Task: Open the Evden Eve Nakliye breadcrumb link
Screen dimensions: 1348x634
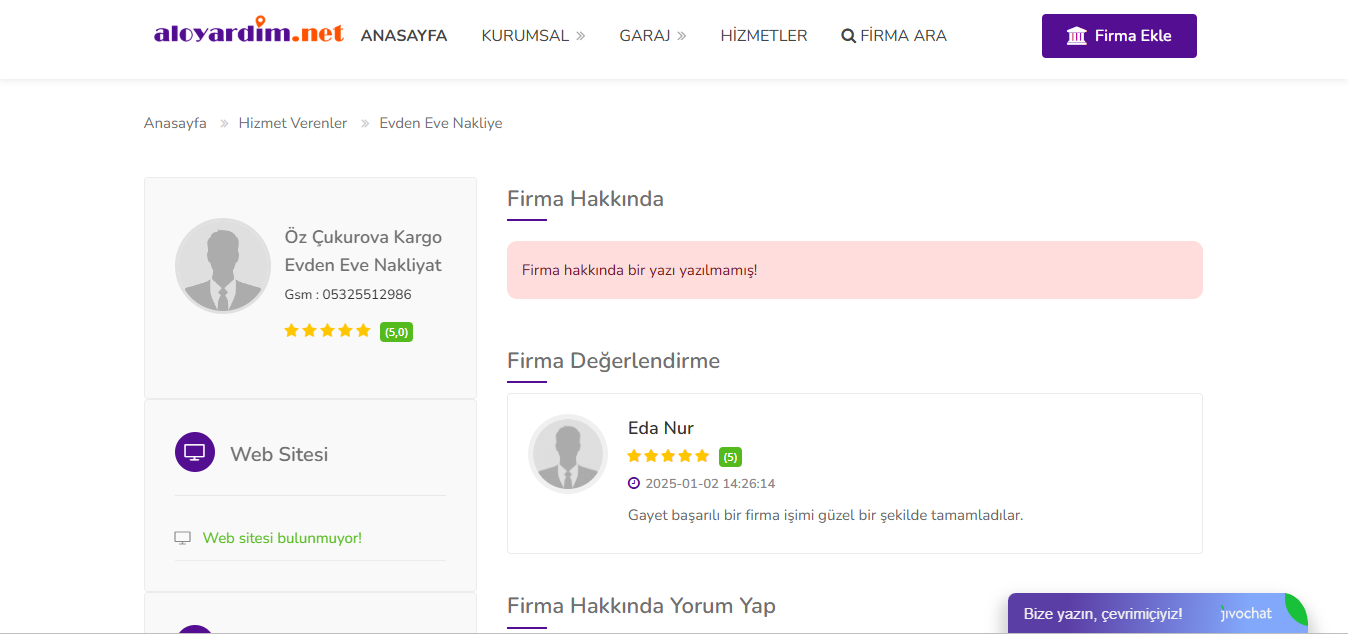Action: [441, 123]
